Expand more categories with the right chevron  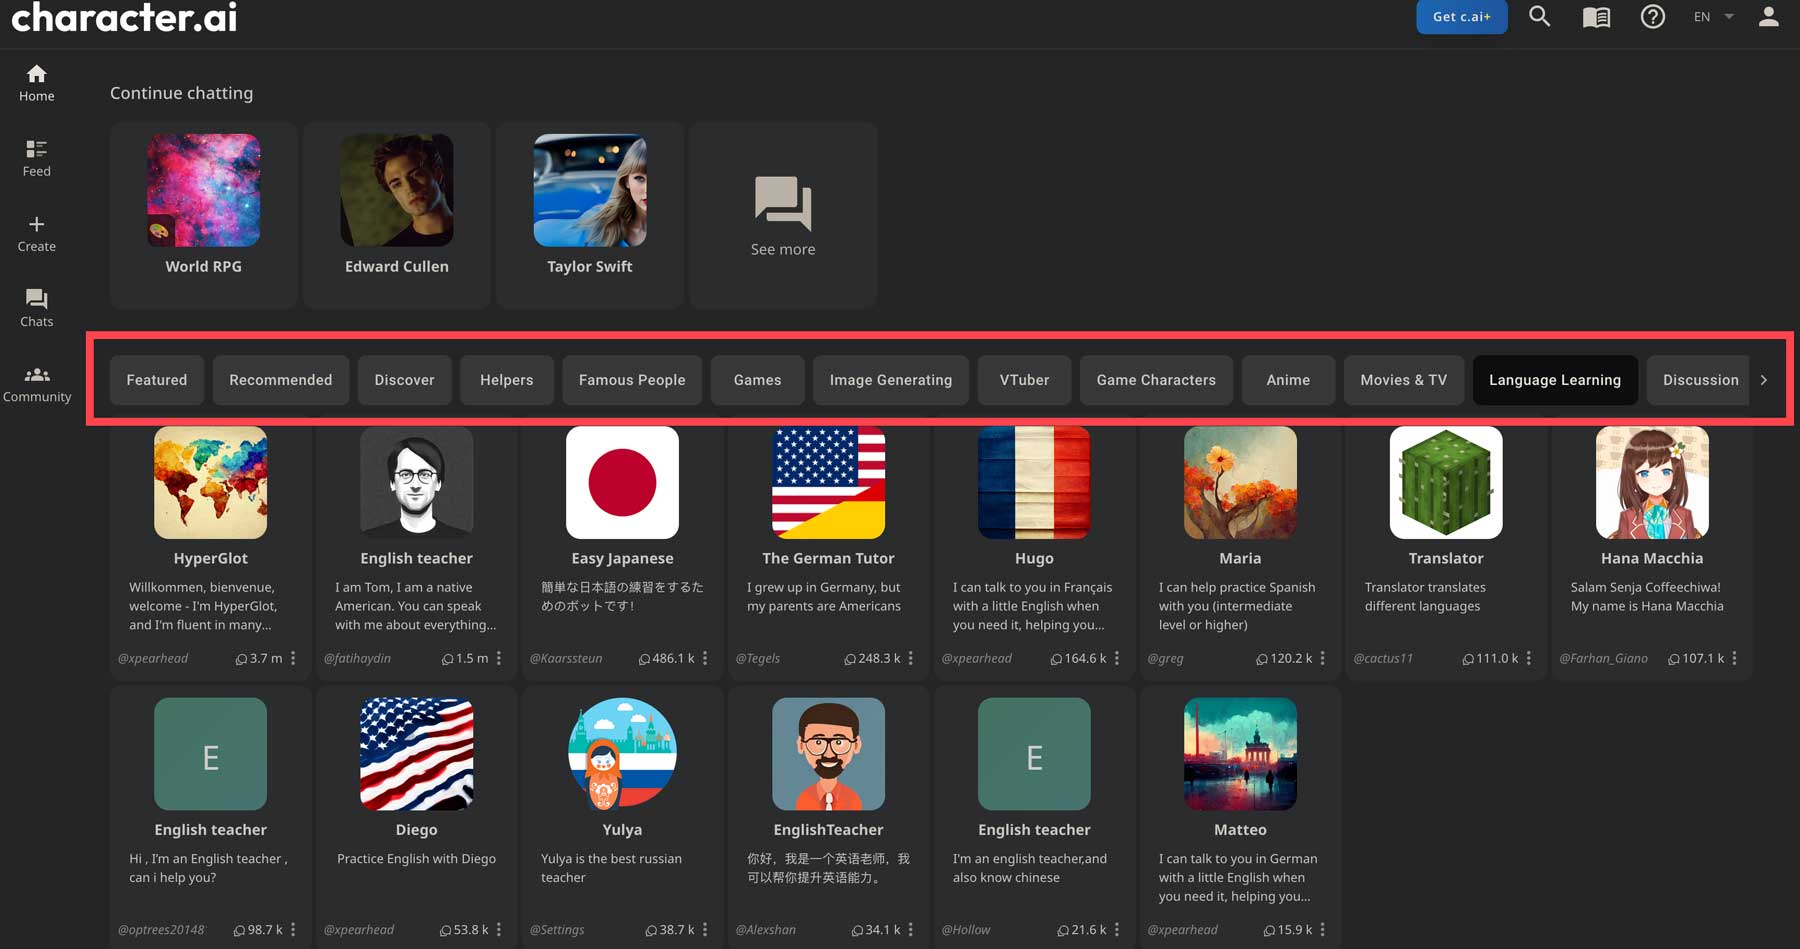point(1764,380)
